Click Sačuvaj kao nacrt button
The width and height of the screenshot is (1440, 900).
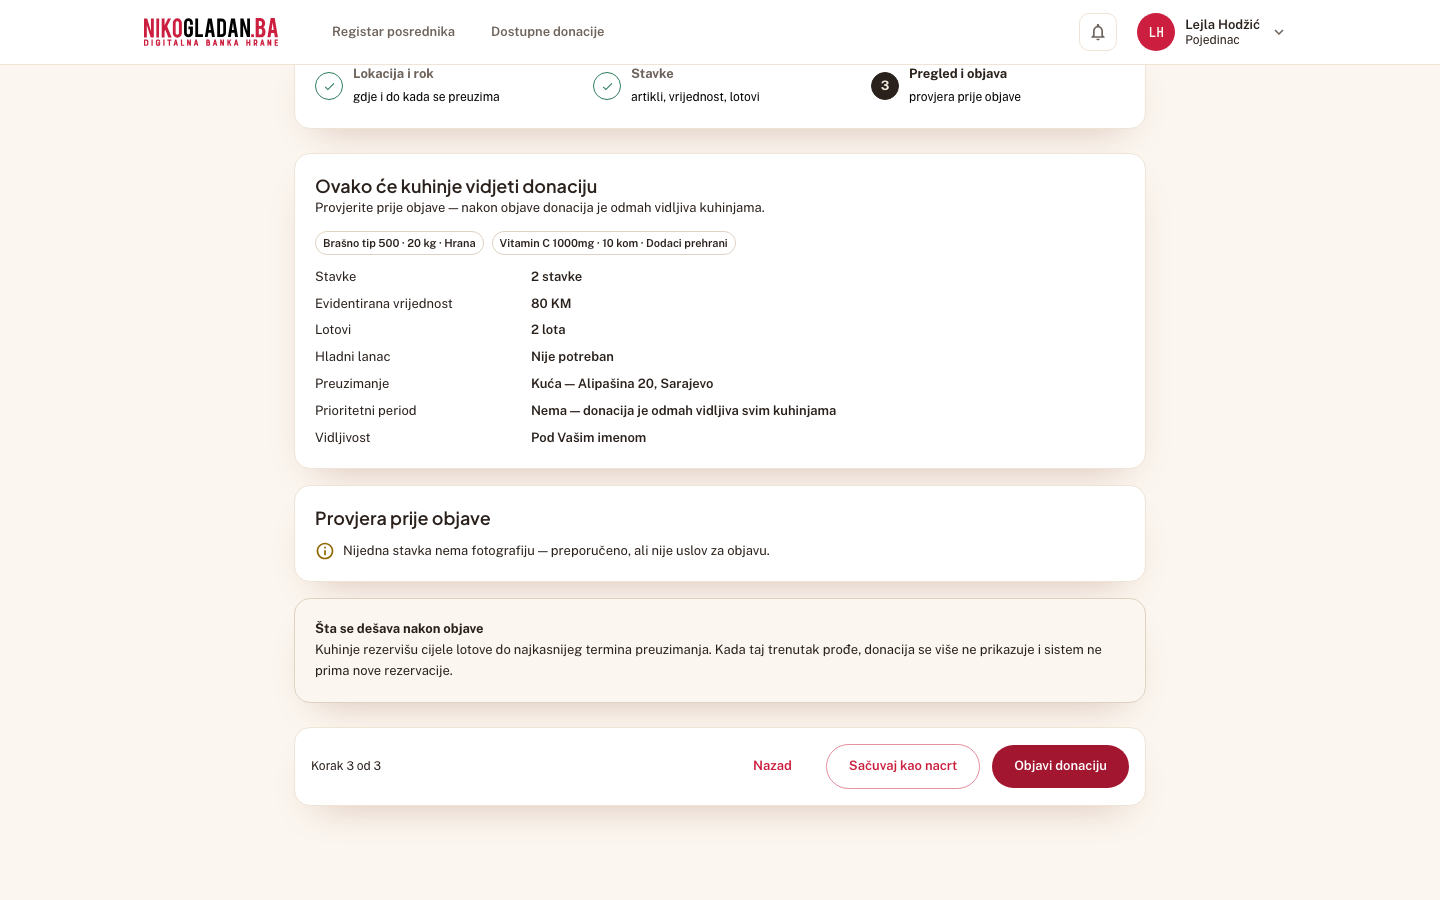[903, 766]
